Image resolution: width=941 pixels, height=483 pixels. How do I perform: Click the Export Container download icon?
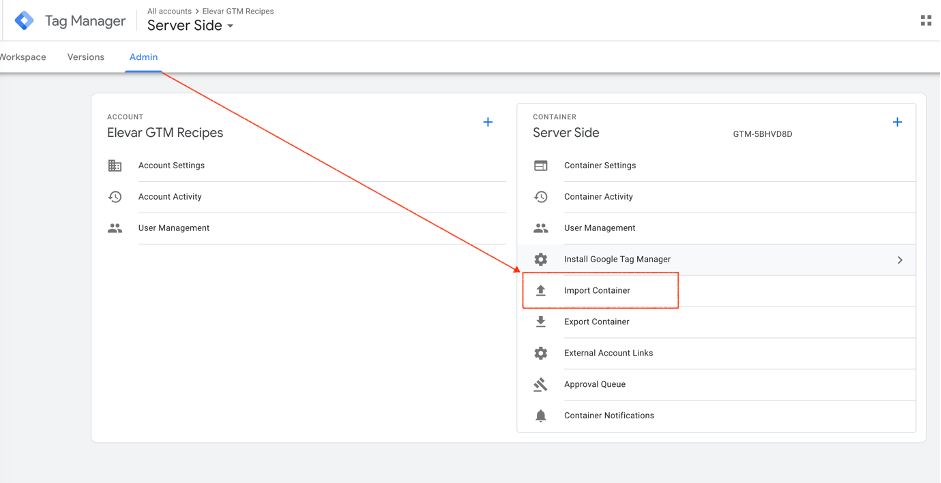[541, 322]
